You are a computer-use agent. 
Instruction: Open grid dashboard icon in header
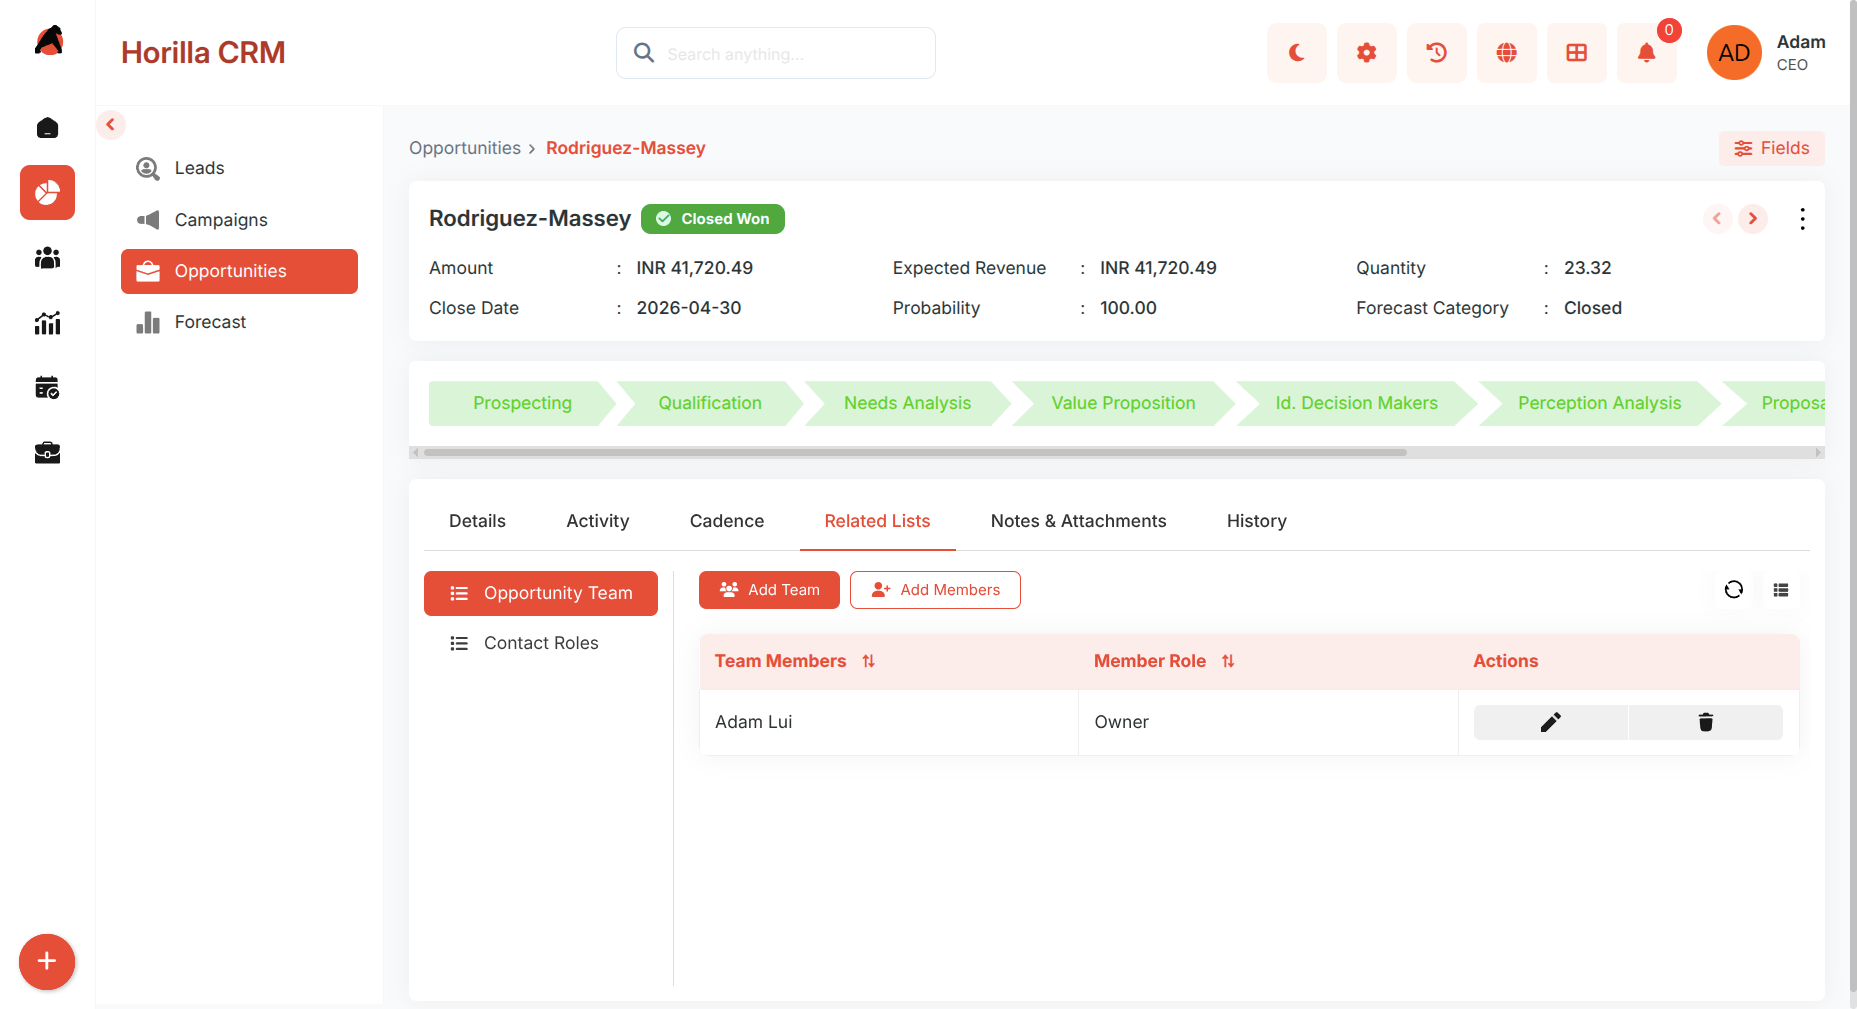[x=1576, y=53]
